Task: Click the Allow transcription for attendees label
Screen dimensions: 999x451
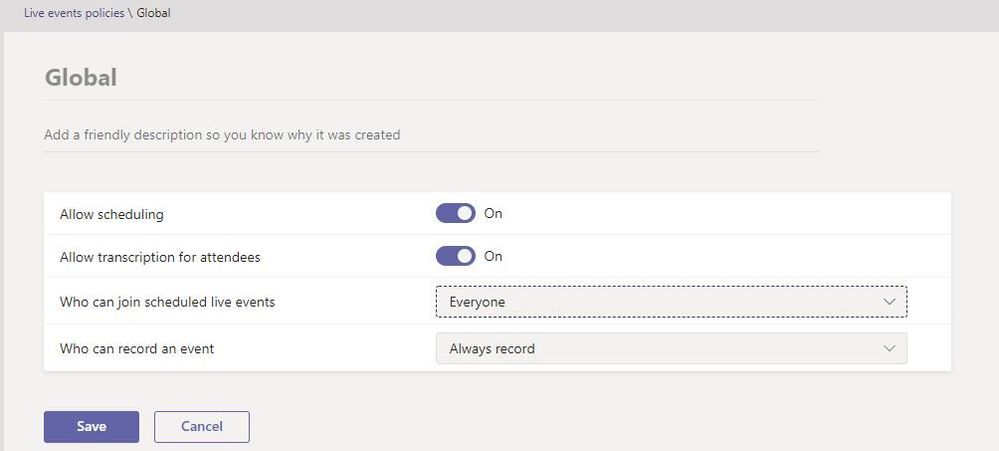Action: [160, 257]
